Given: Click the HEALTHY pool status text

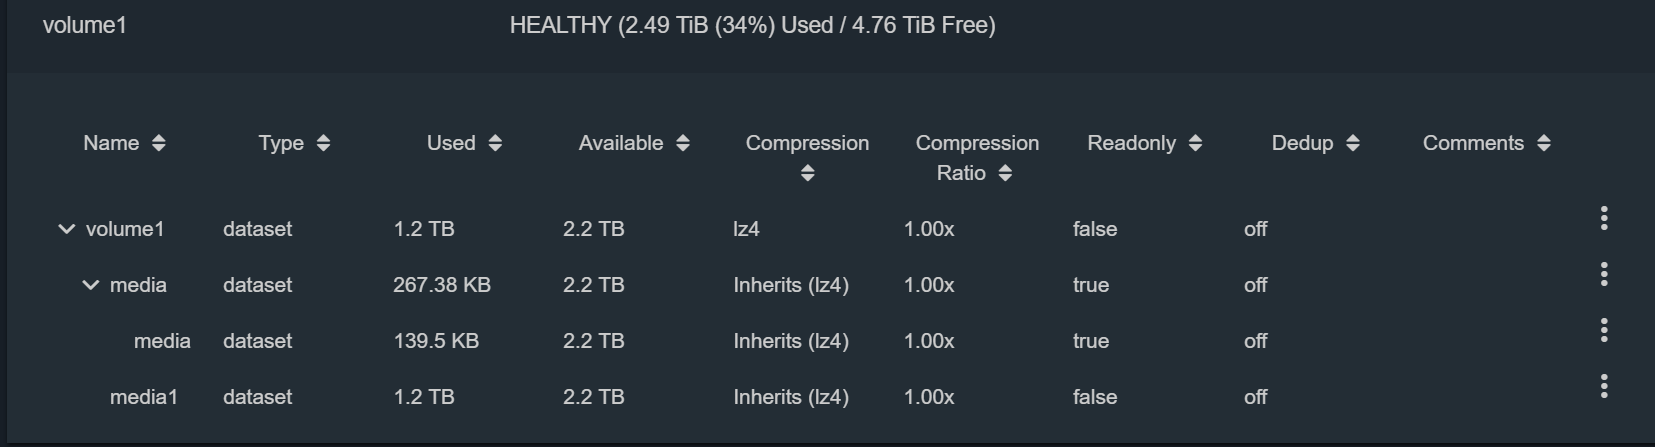Looking at the screenshot, I should point(560,25).
